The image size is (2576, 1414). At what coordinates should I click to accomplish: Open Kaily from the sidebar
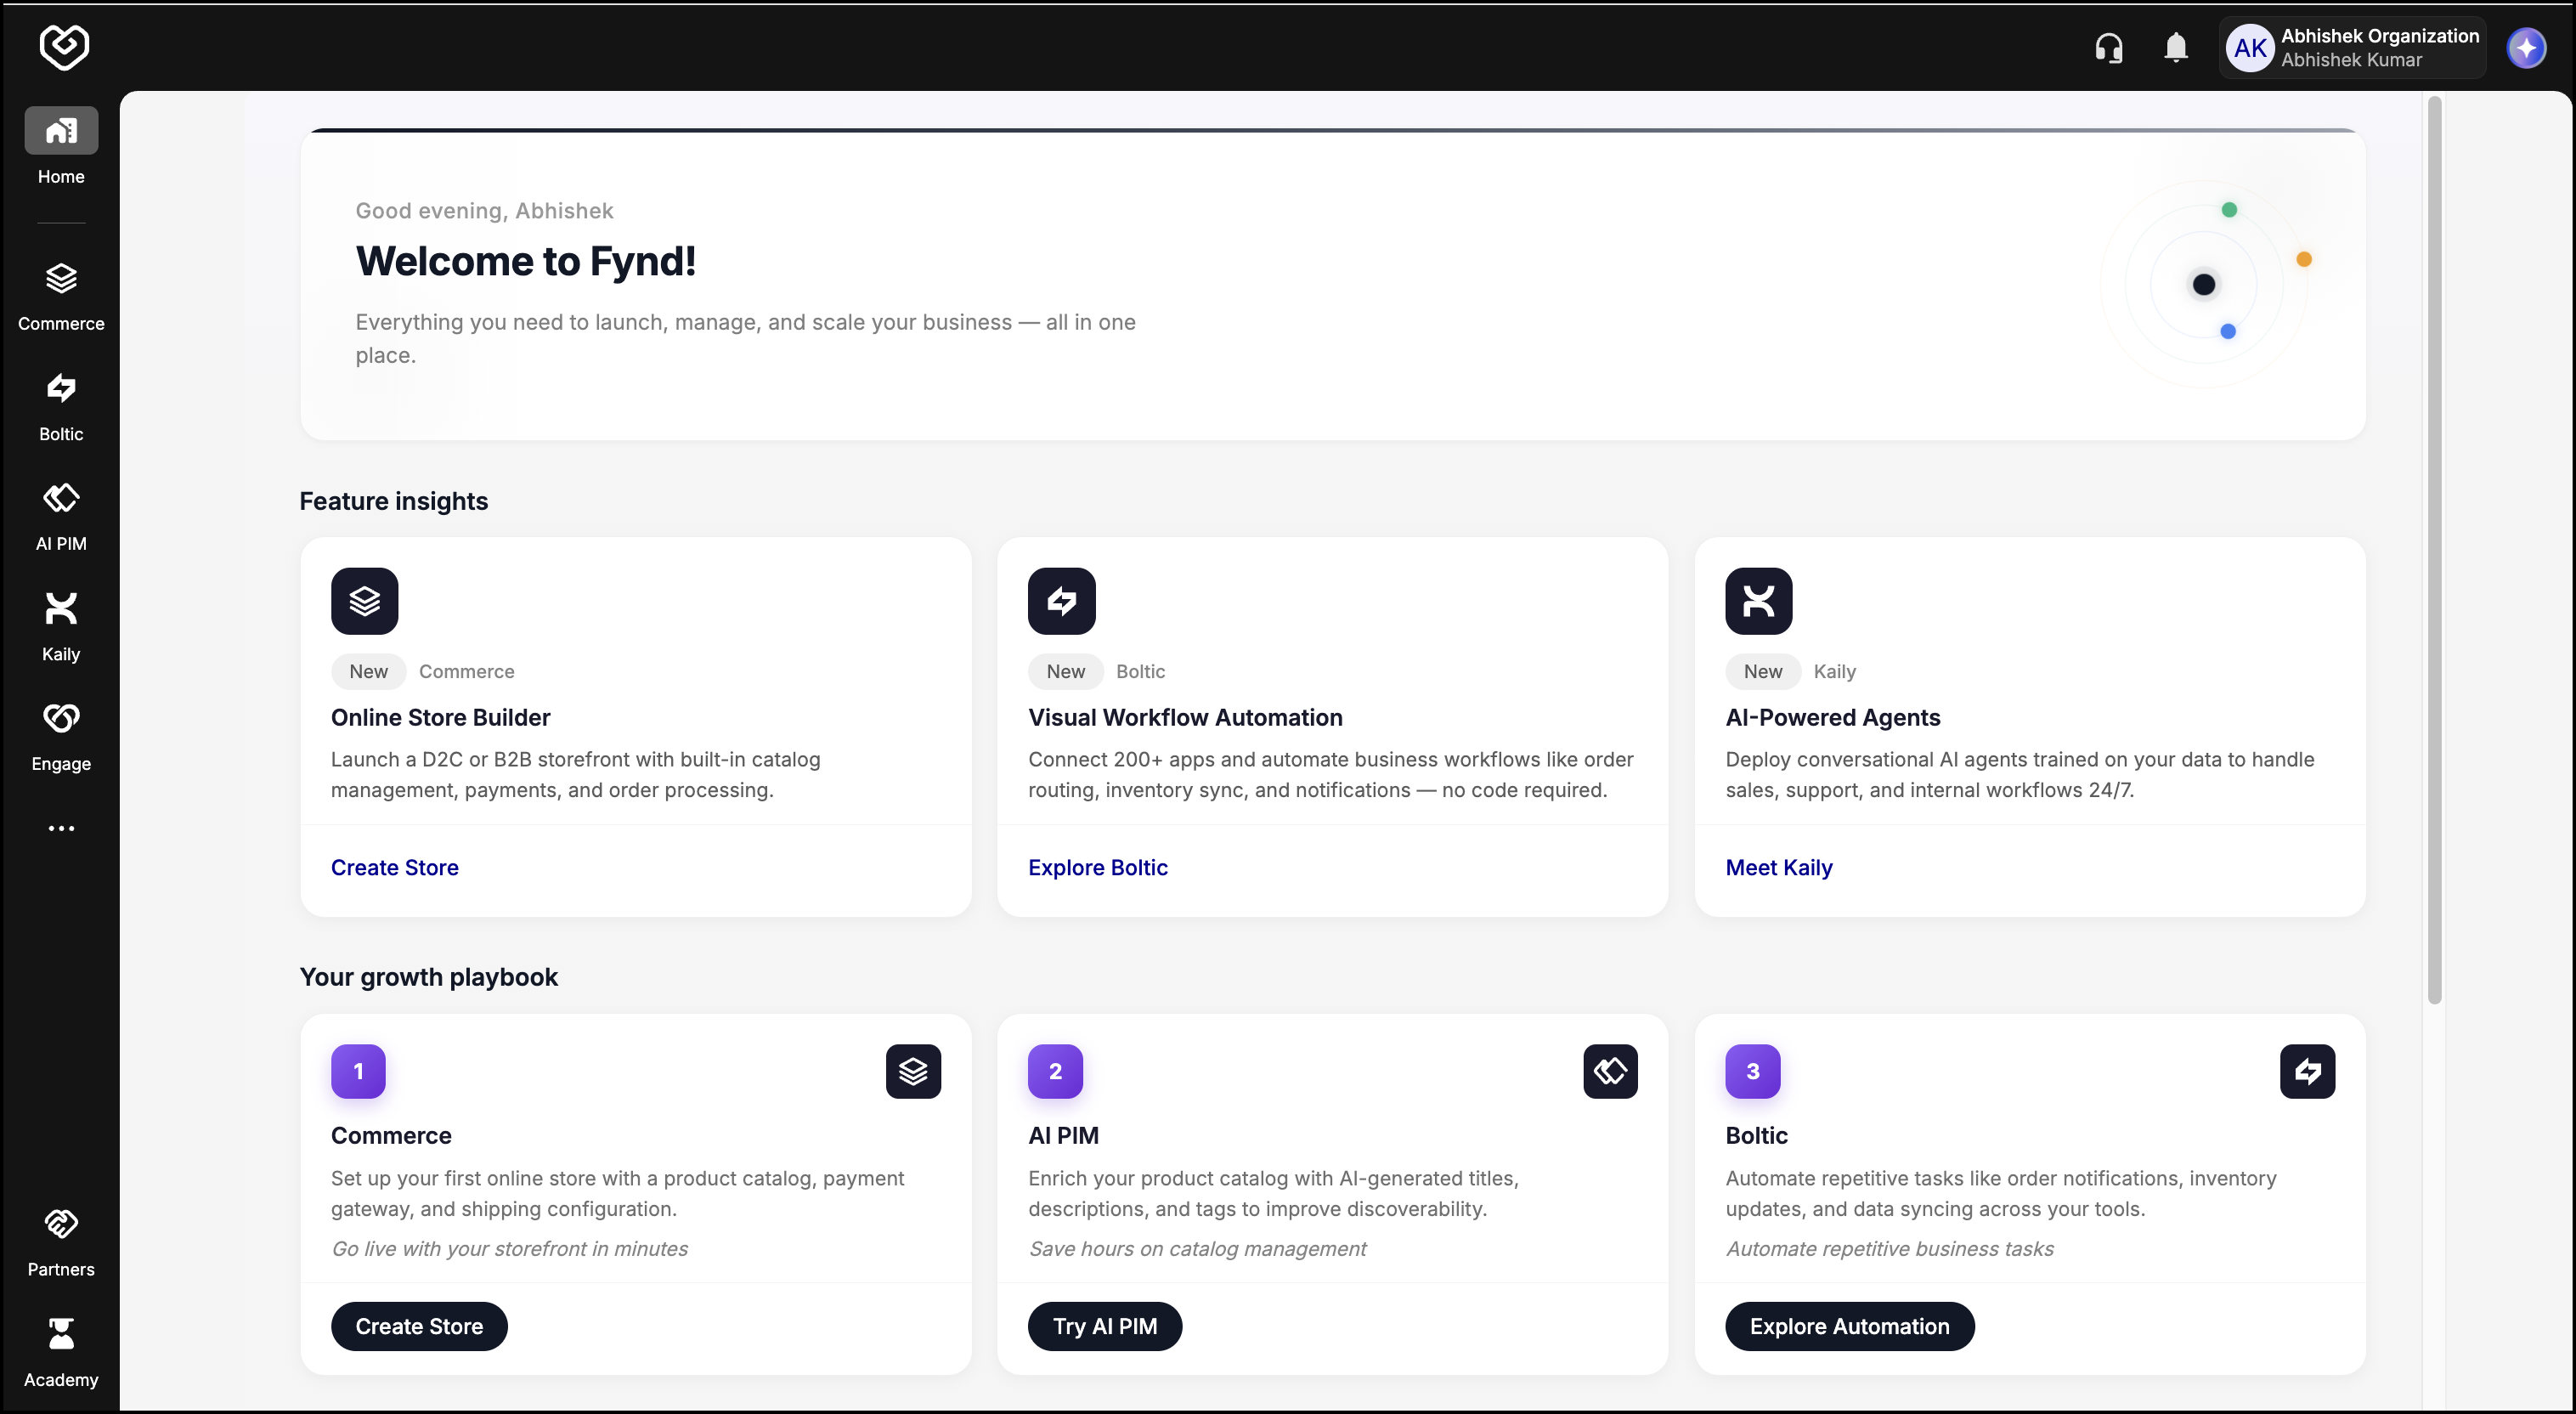click(x=61, y=627)
